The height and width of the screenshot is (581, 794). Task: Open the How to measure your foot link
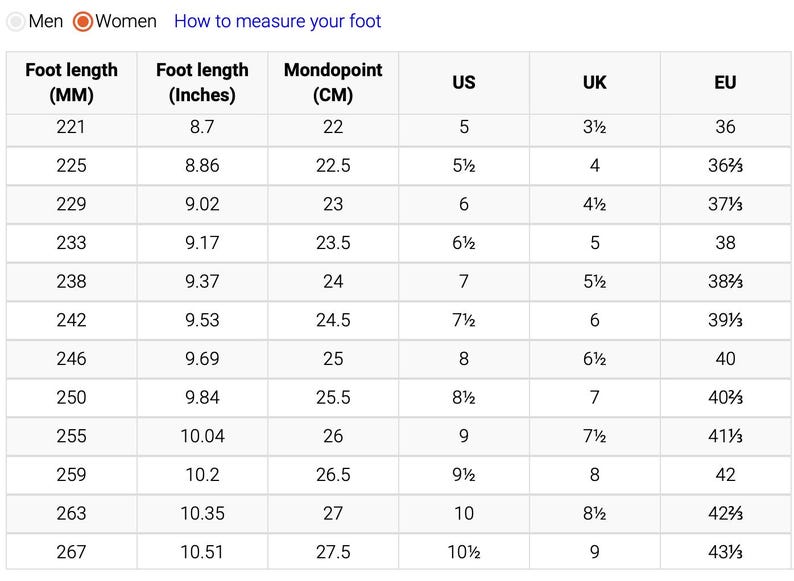point(277,21)
